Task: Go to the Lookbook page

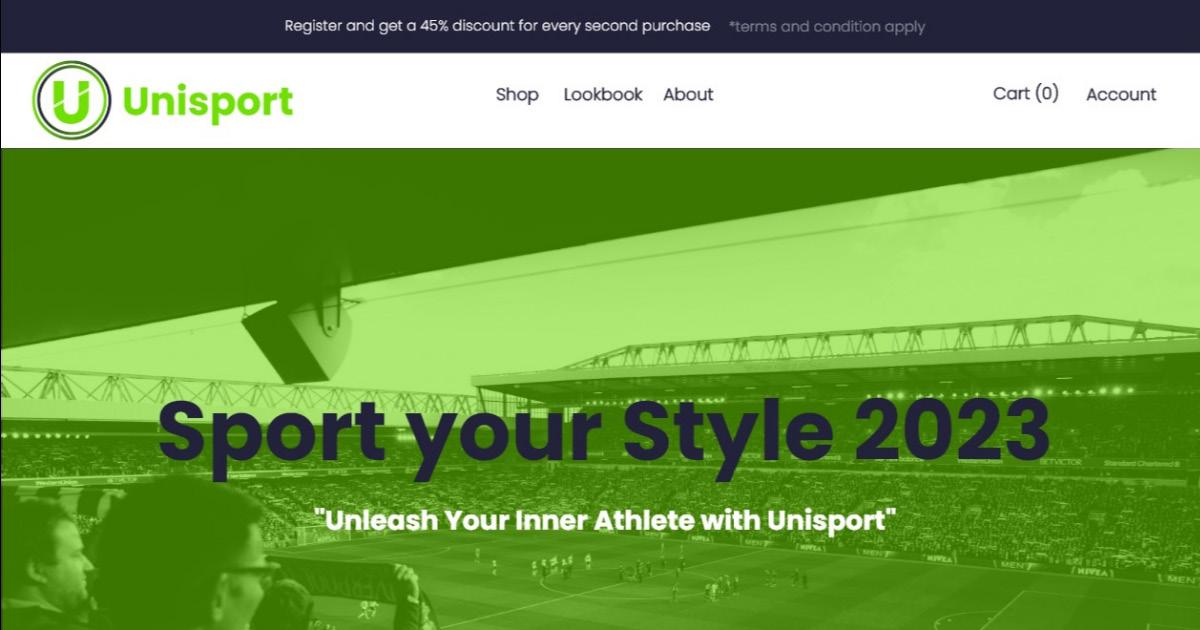Action: (603, 94)
